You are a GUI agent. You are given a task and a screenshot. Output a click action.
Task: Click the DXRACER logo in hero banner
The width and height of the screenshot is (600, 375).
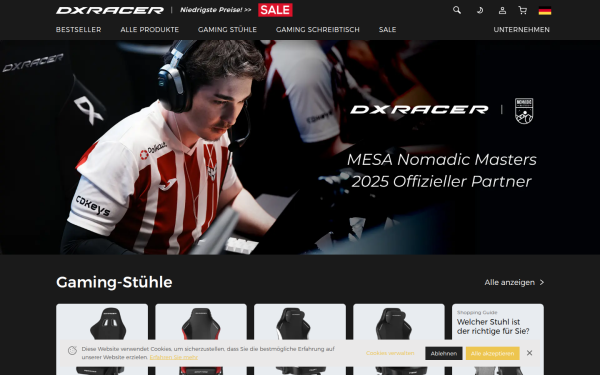click(419, 110)
